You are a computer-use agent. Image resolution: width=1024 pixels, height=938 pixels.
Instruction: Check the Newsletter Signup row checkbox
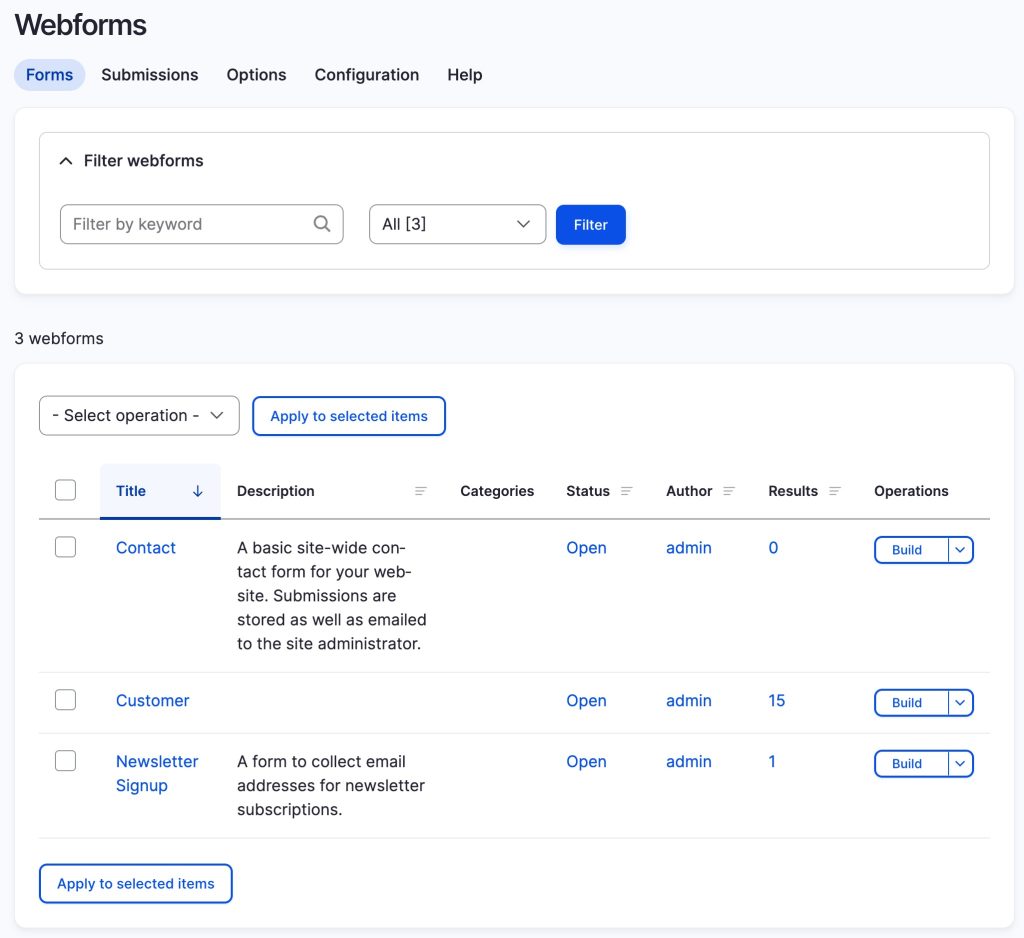[65, 761]
